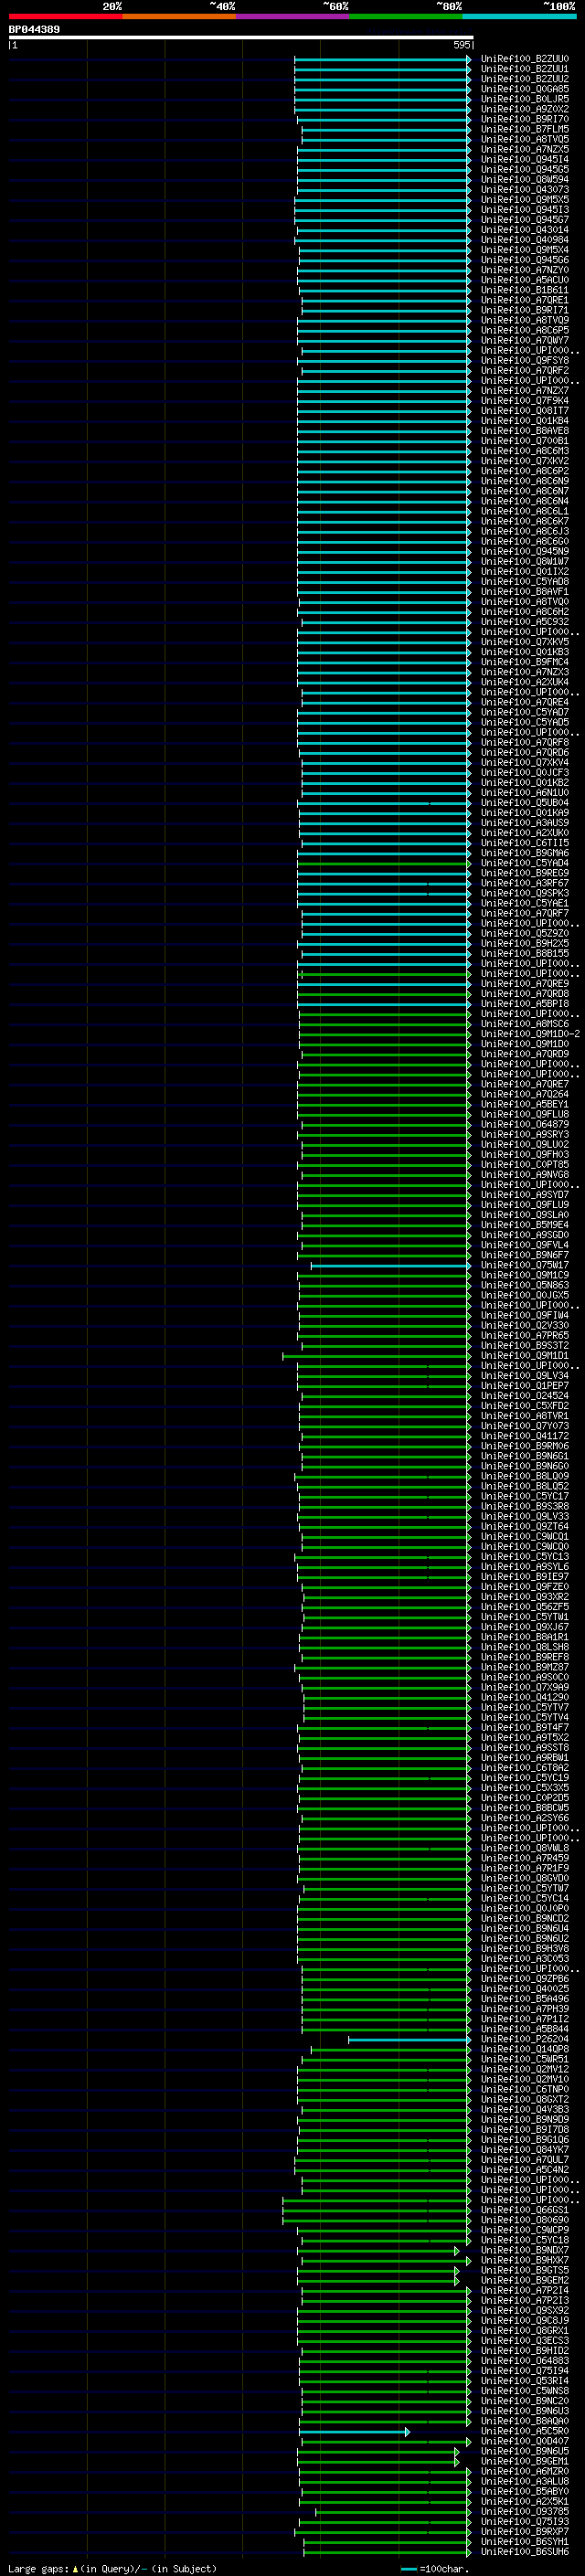Click the red ~20% legend segment

pyautogui.click(x=65, y=16)
